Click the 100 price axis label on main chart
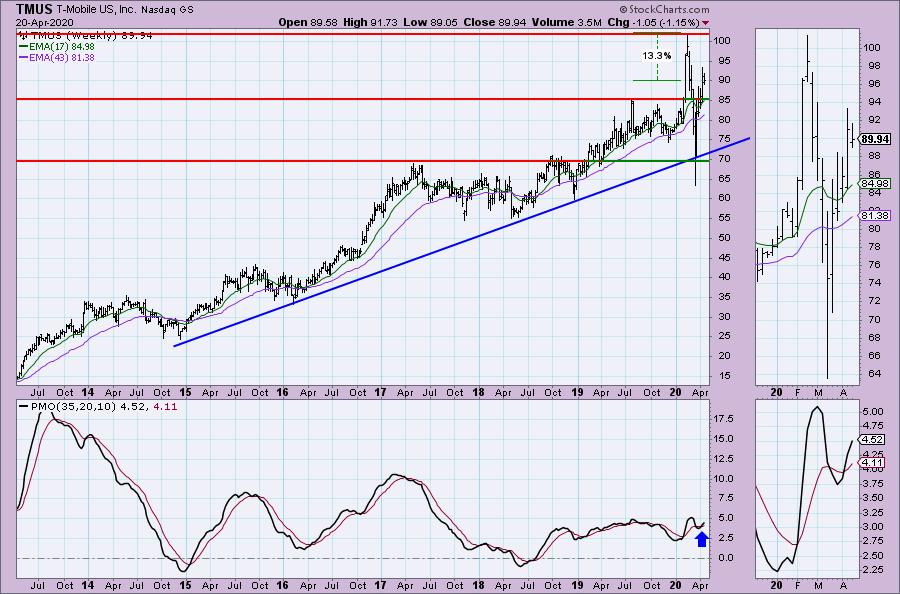The image size is (900, 594). pyautogui.click(x=722, y=41)
